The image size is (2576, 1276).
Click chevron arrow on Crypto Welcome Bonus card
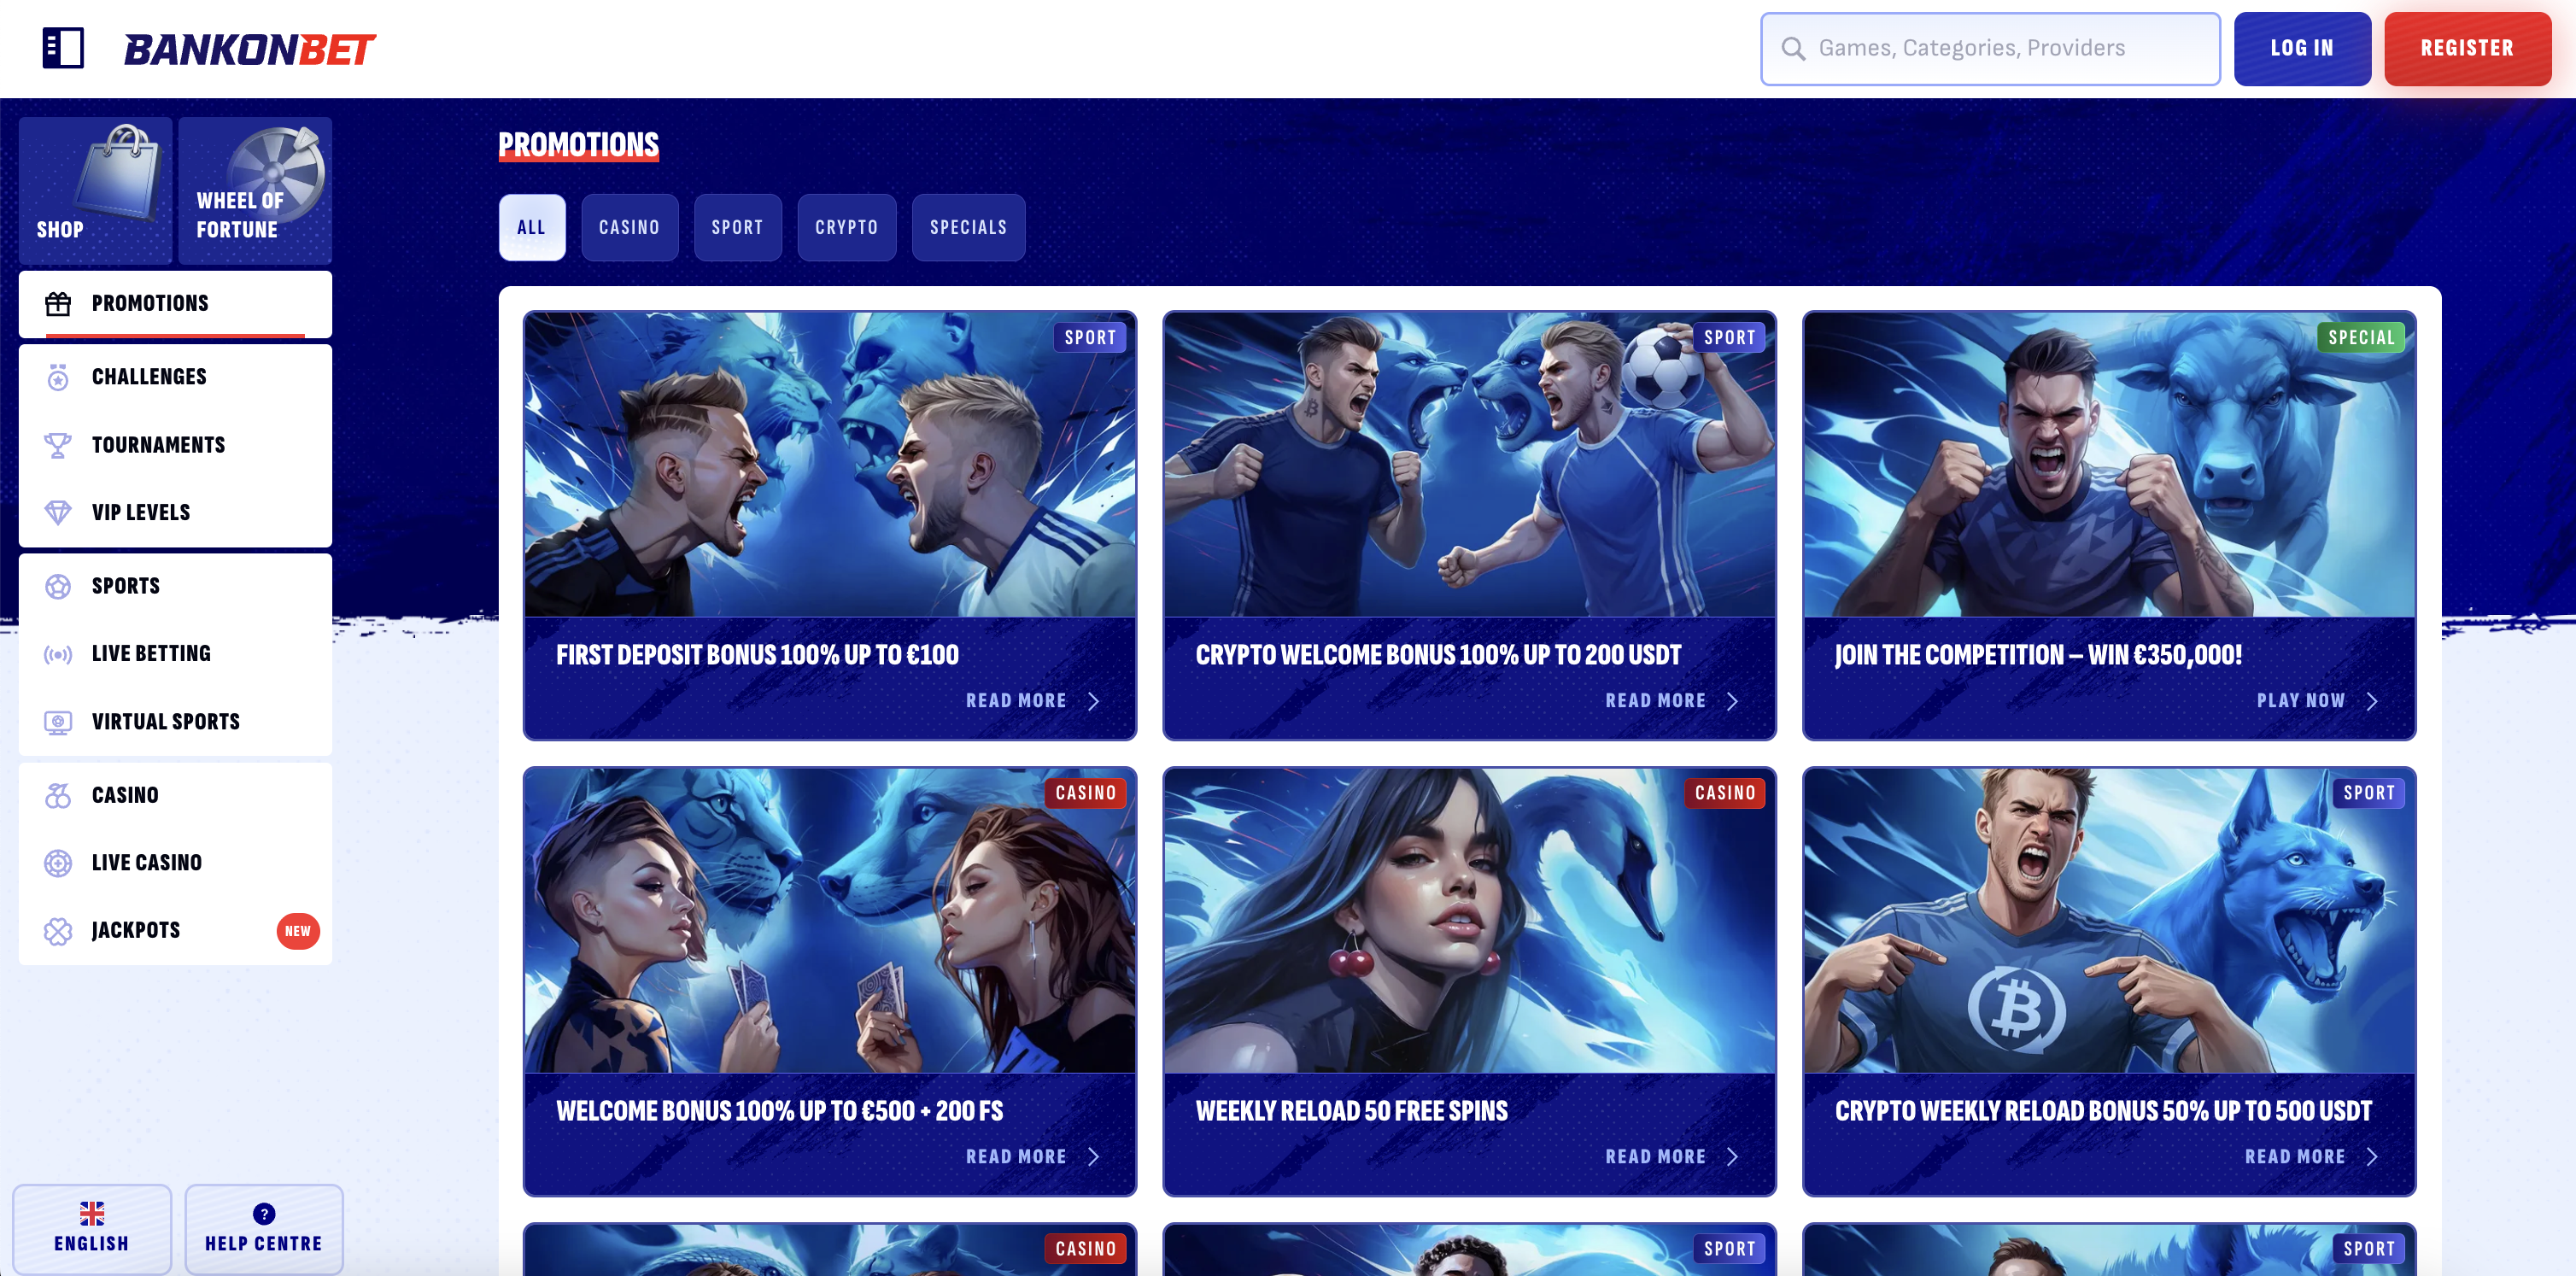pos(1732,701)
